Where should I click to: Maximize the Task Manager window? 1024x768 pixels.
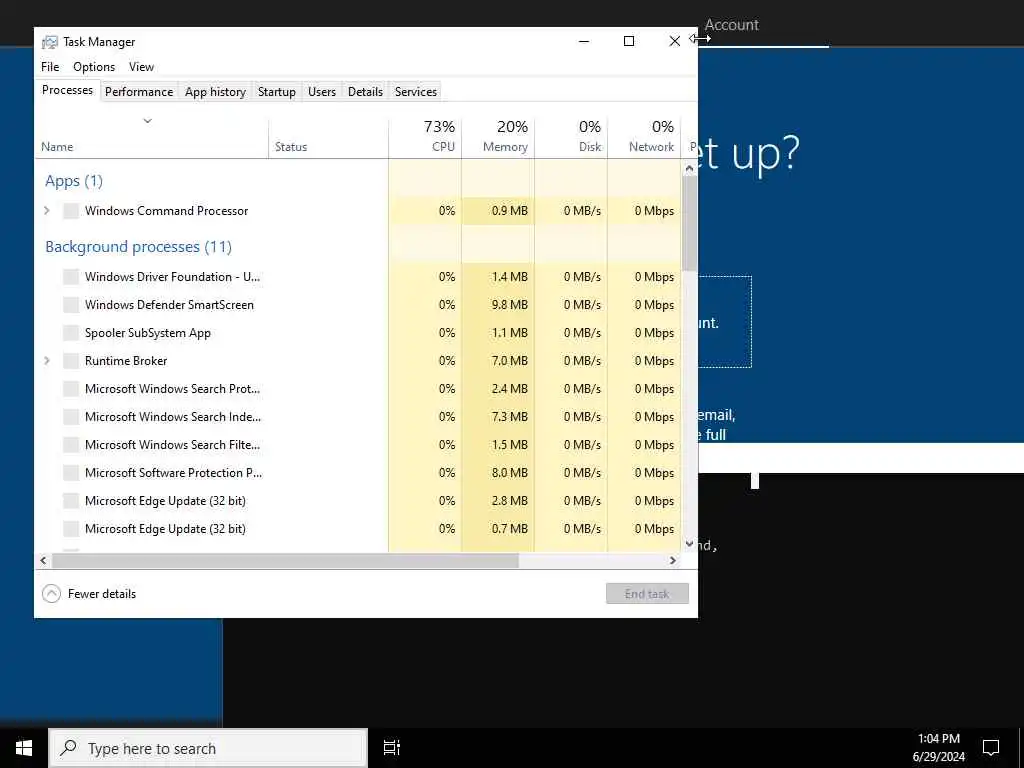coord(629,41)
